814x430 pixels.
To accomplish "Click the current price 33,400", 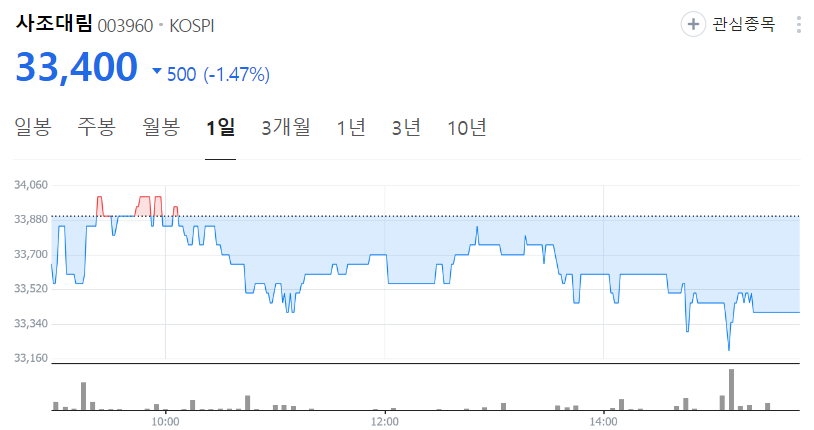I will [76, 68].
